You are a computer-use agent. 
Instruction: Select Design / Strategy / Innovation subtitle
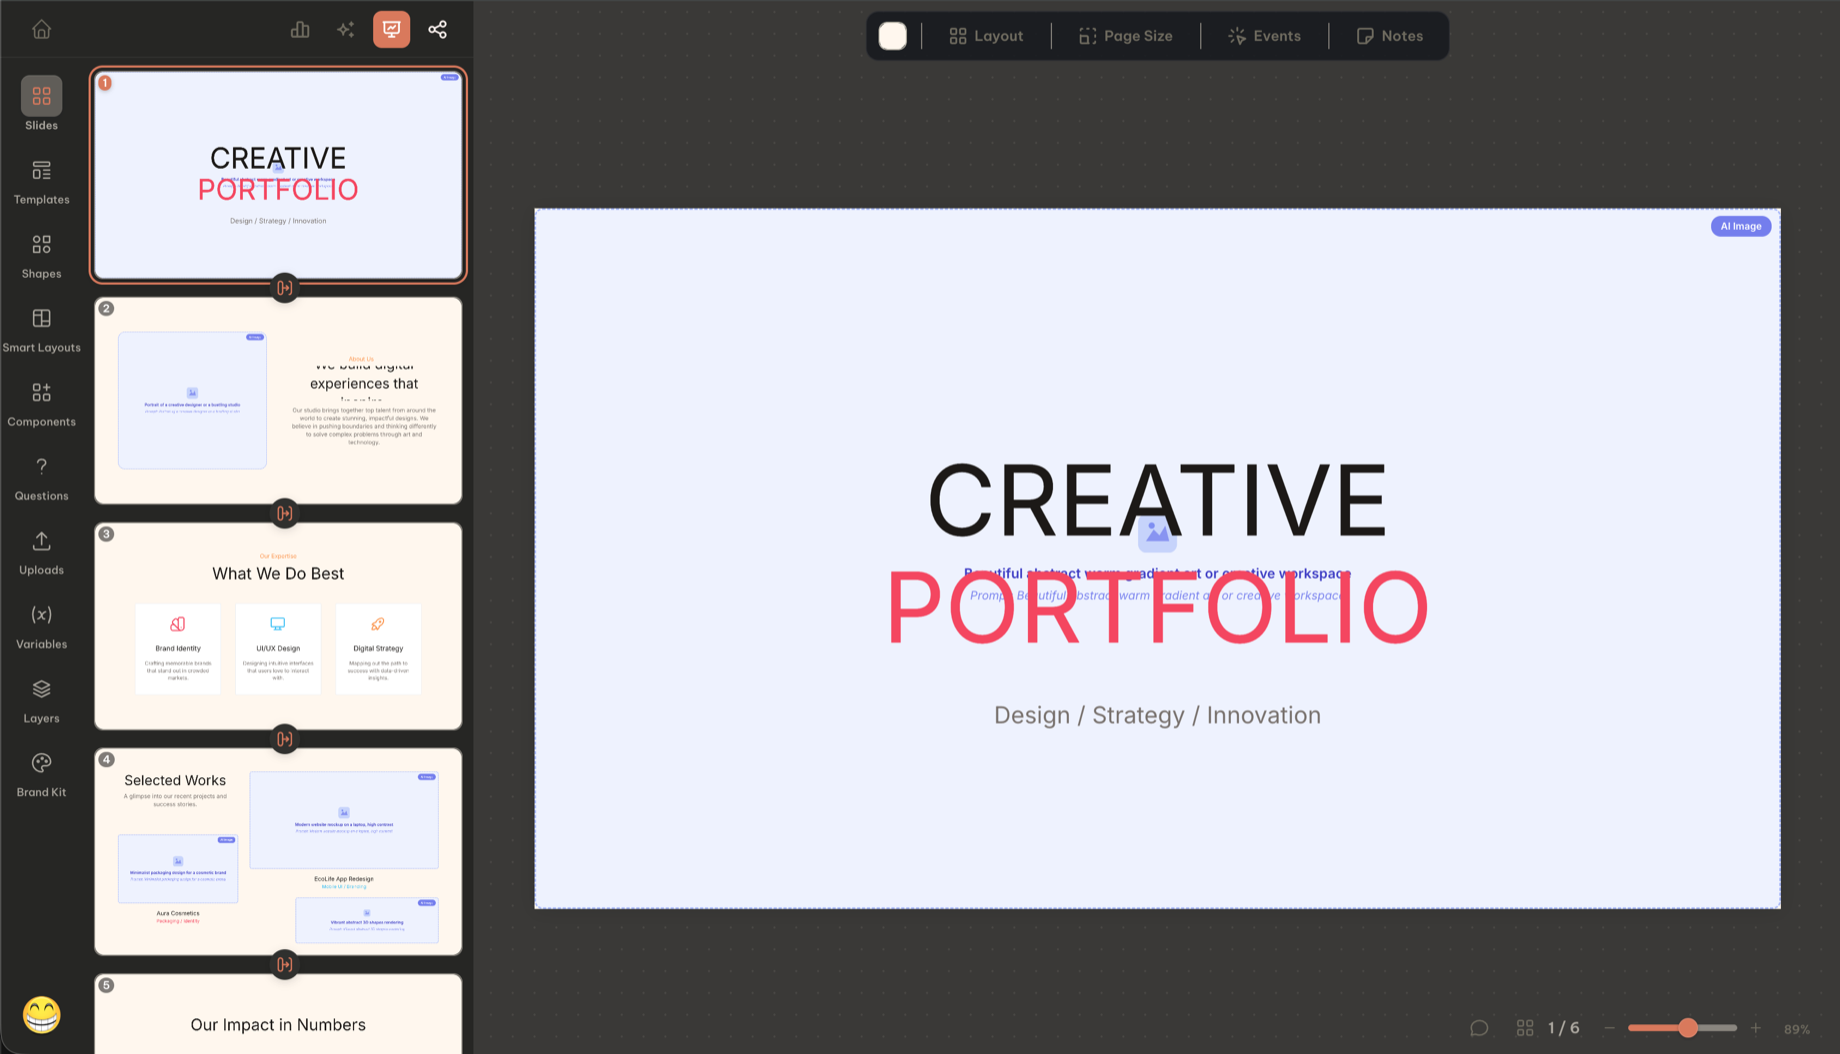[x=1157, y=715]
